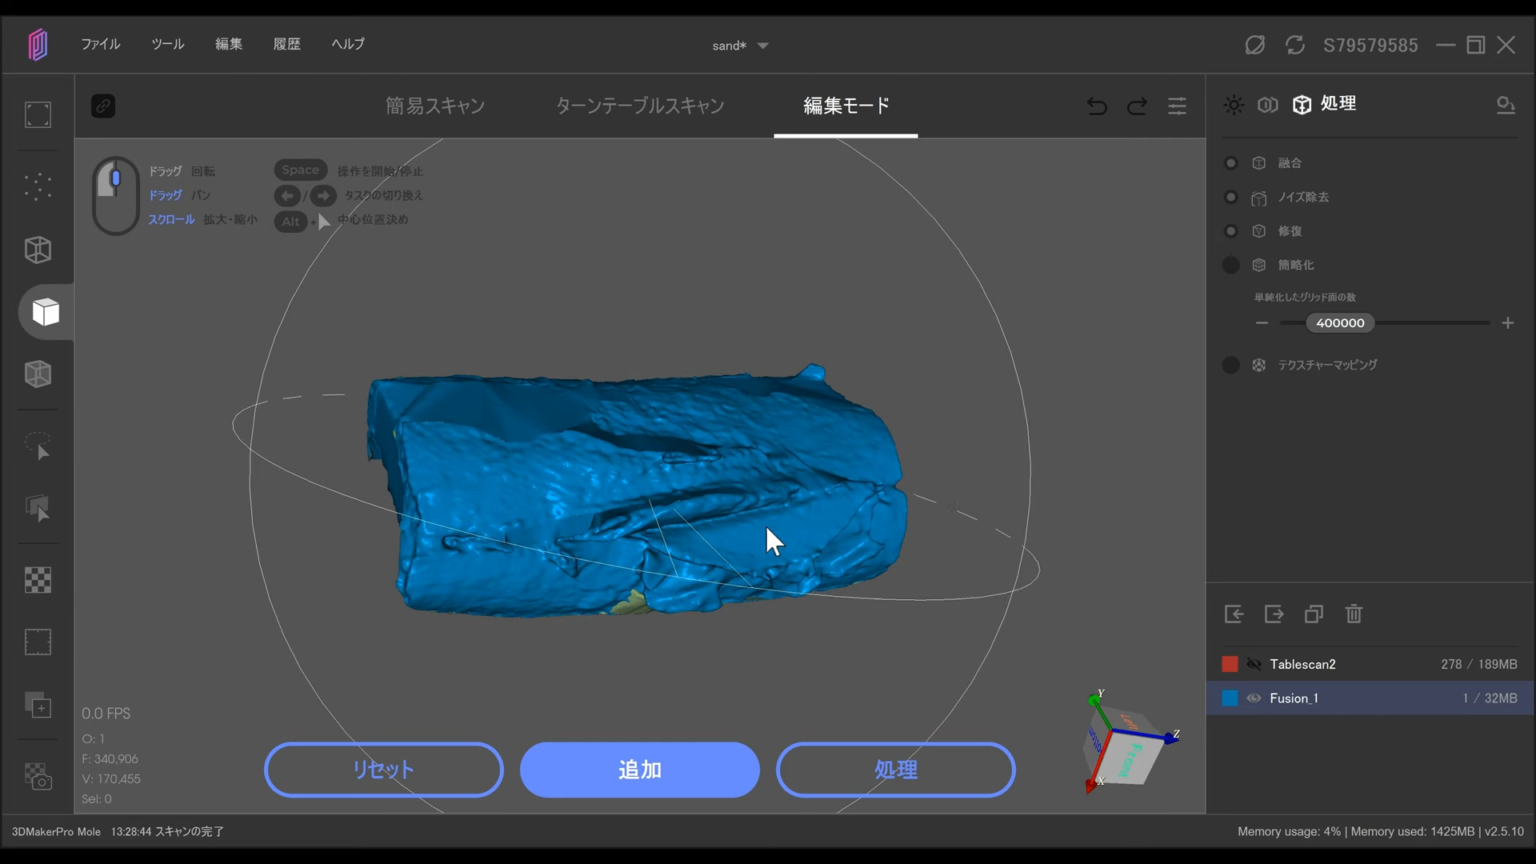
Task: Open the 編集 menu
Action: tap(228, 44)
